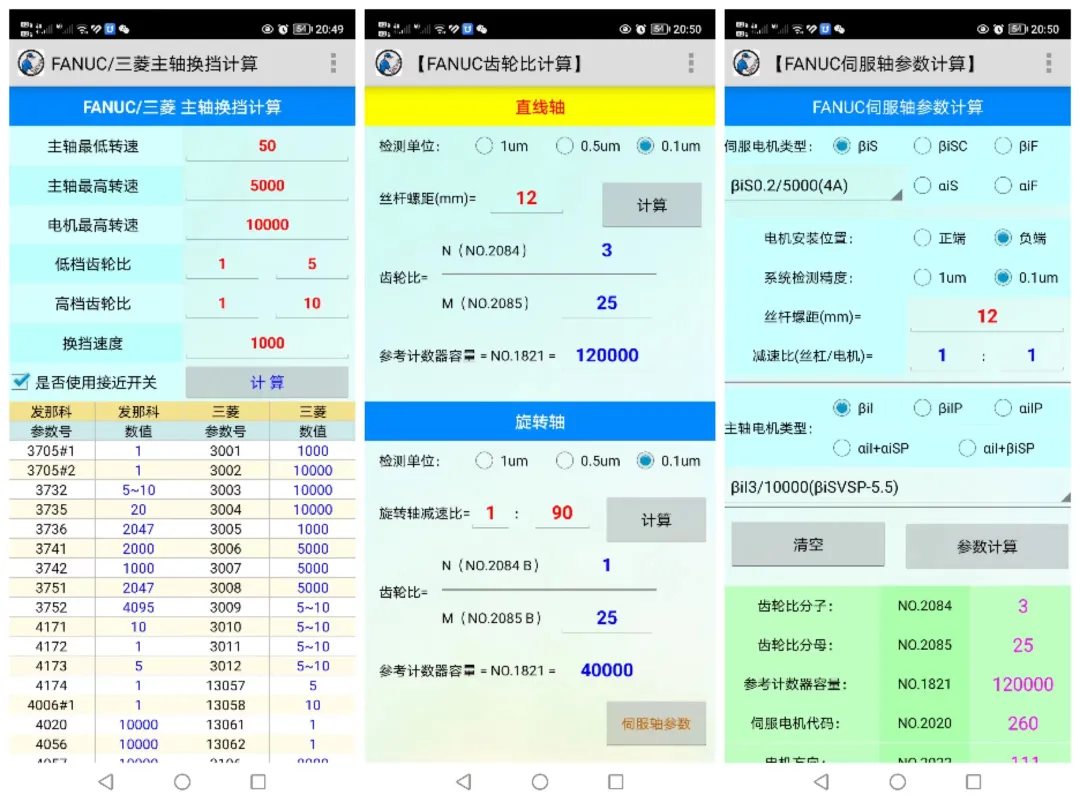Edit 旋转轴减速比 field showing 90
Viewport: 1080px width, 810px height.
coord(562,513)
